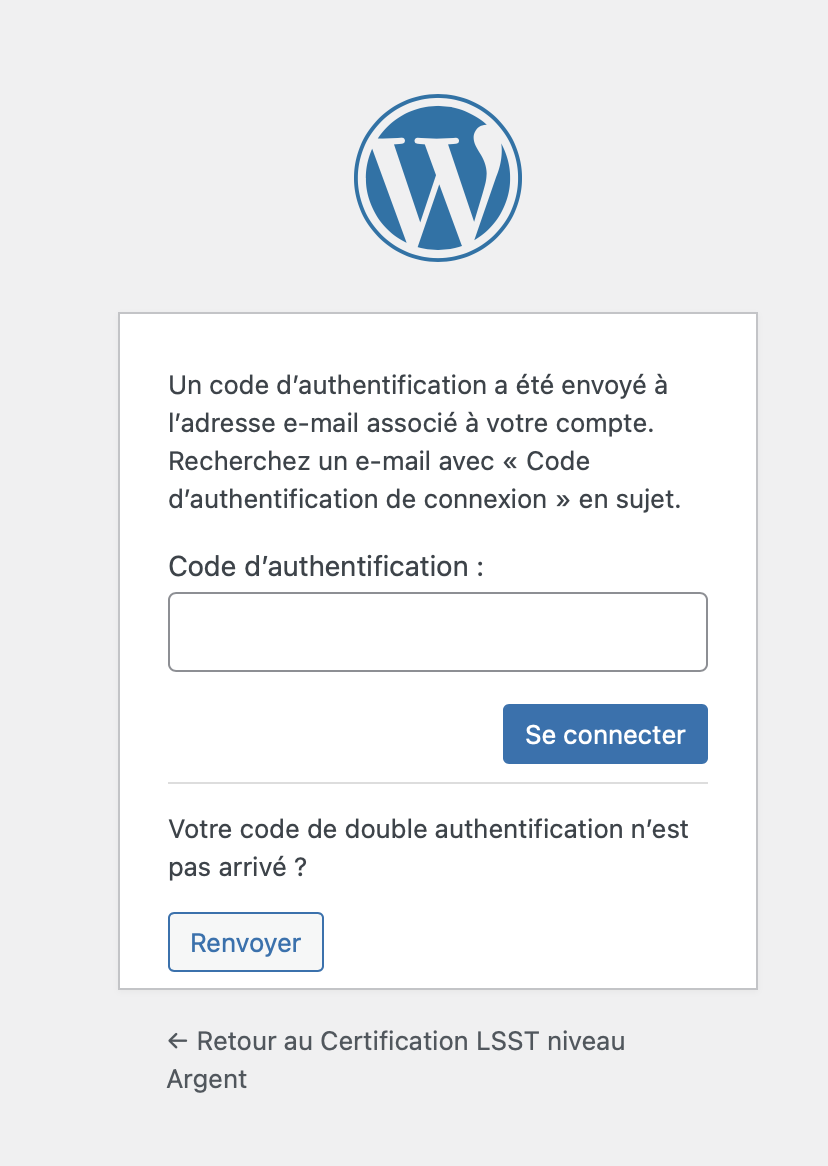Click the text "l'adresse e-mail associé à votre compte"
The image size is (828, 1166).
[x=410, y=423]
